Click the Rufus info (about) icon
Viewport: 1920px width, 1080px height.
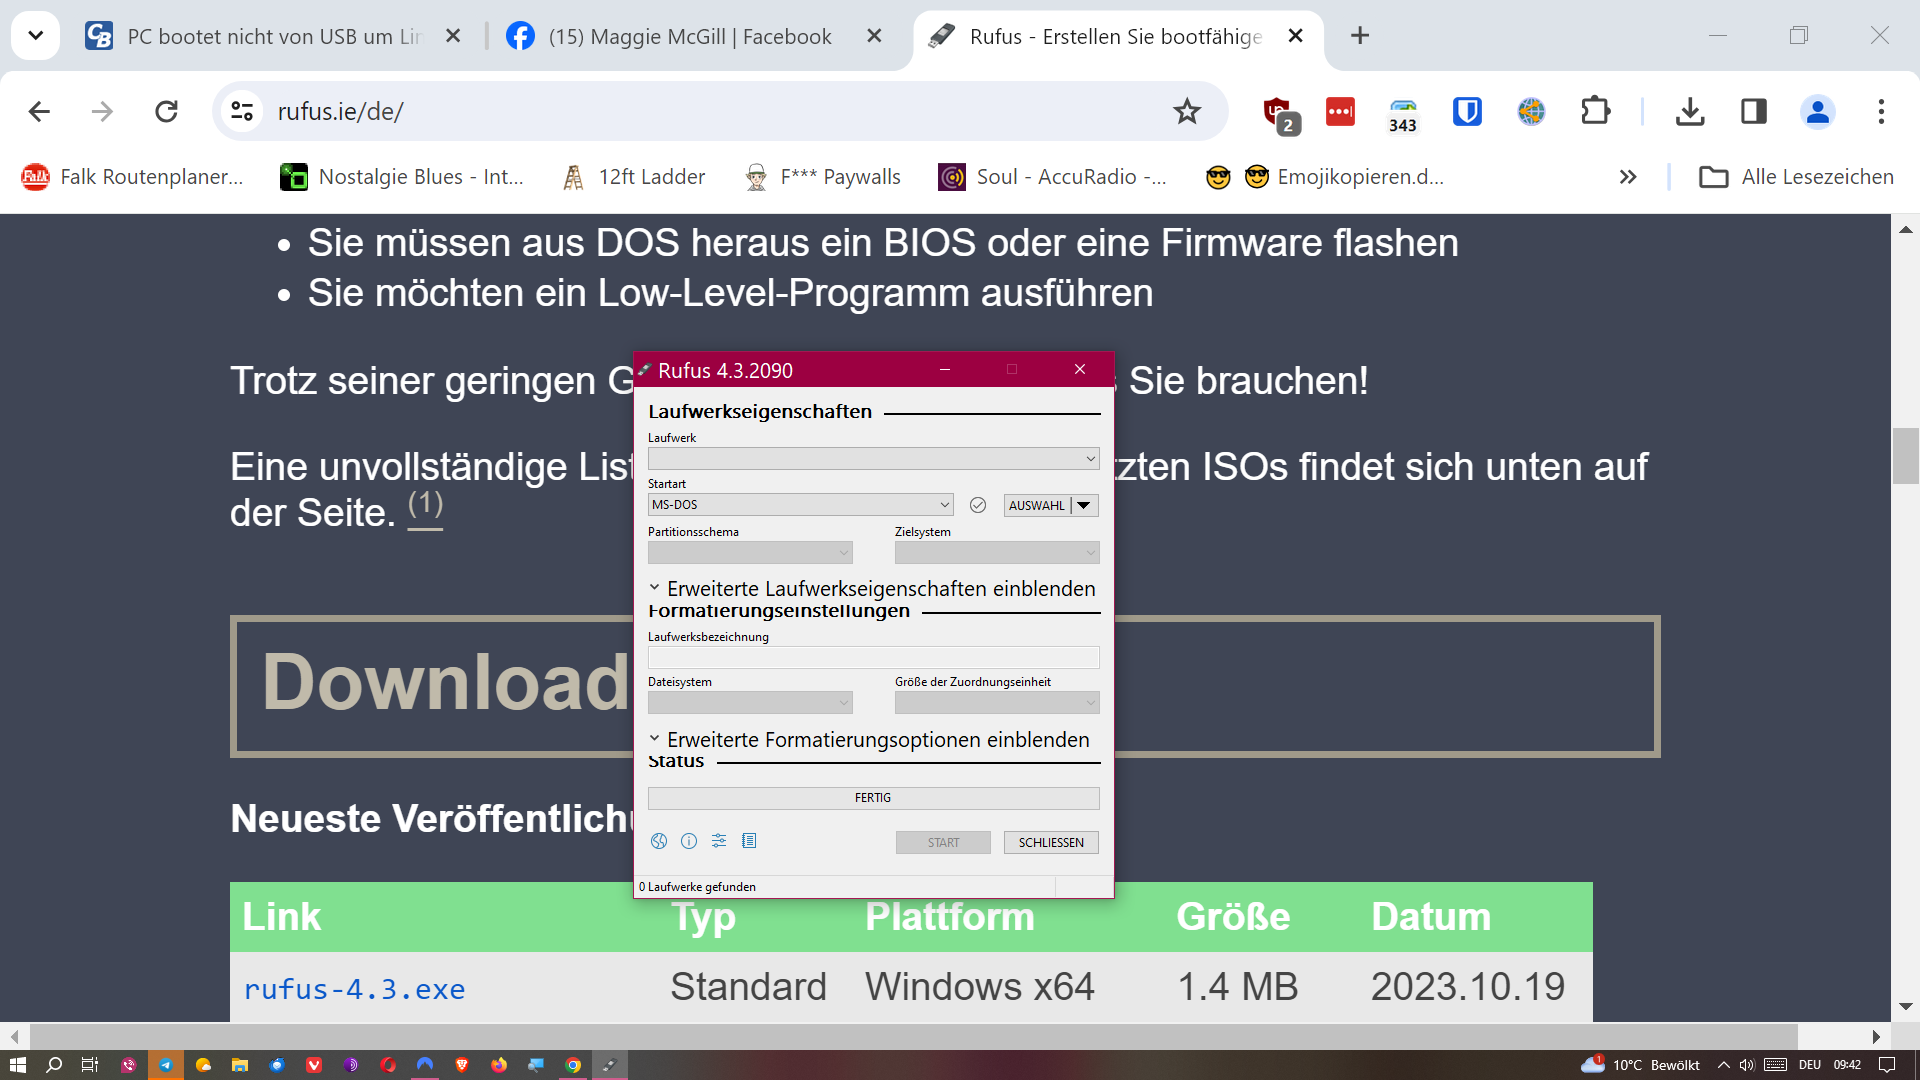689,841
